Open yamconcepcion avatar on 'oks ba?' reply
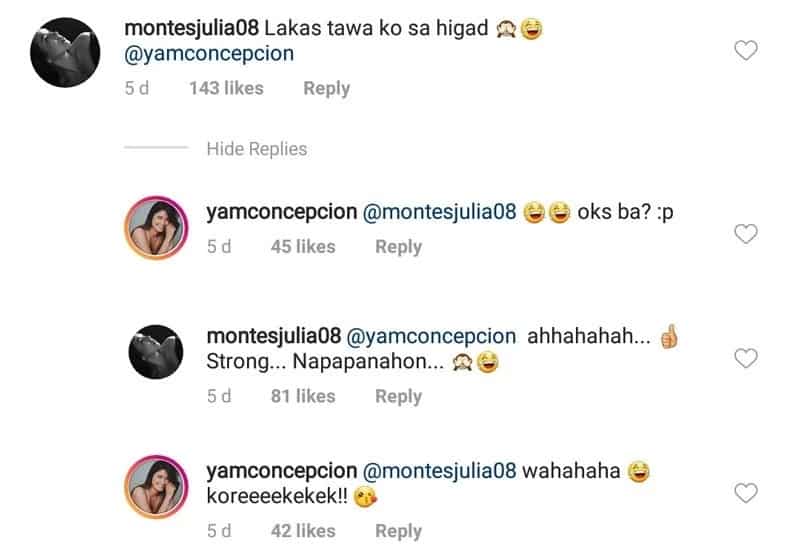The height and width of the screenshot is (559, 800). pyautogui.click(x=156, y=228)
